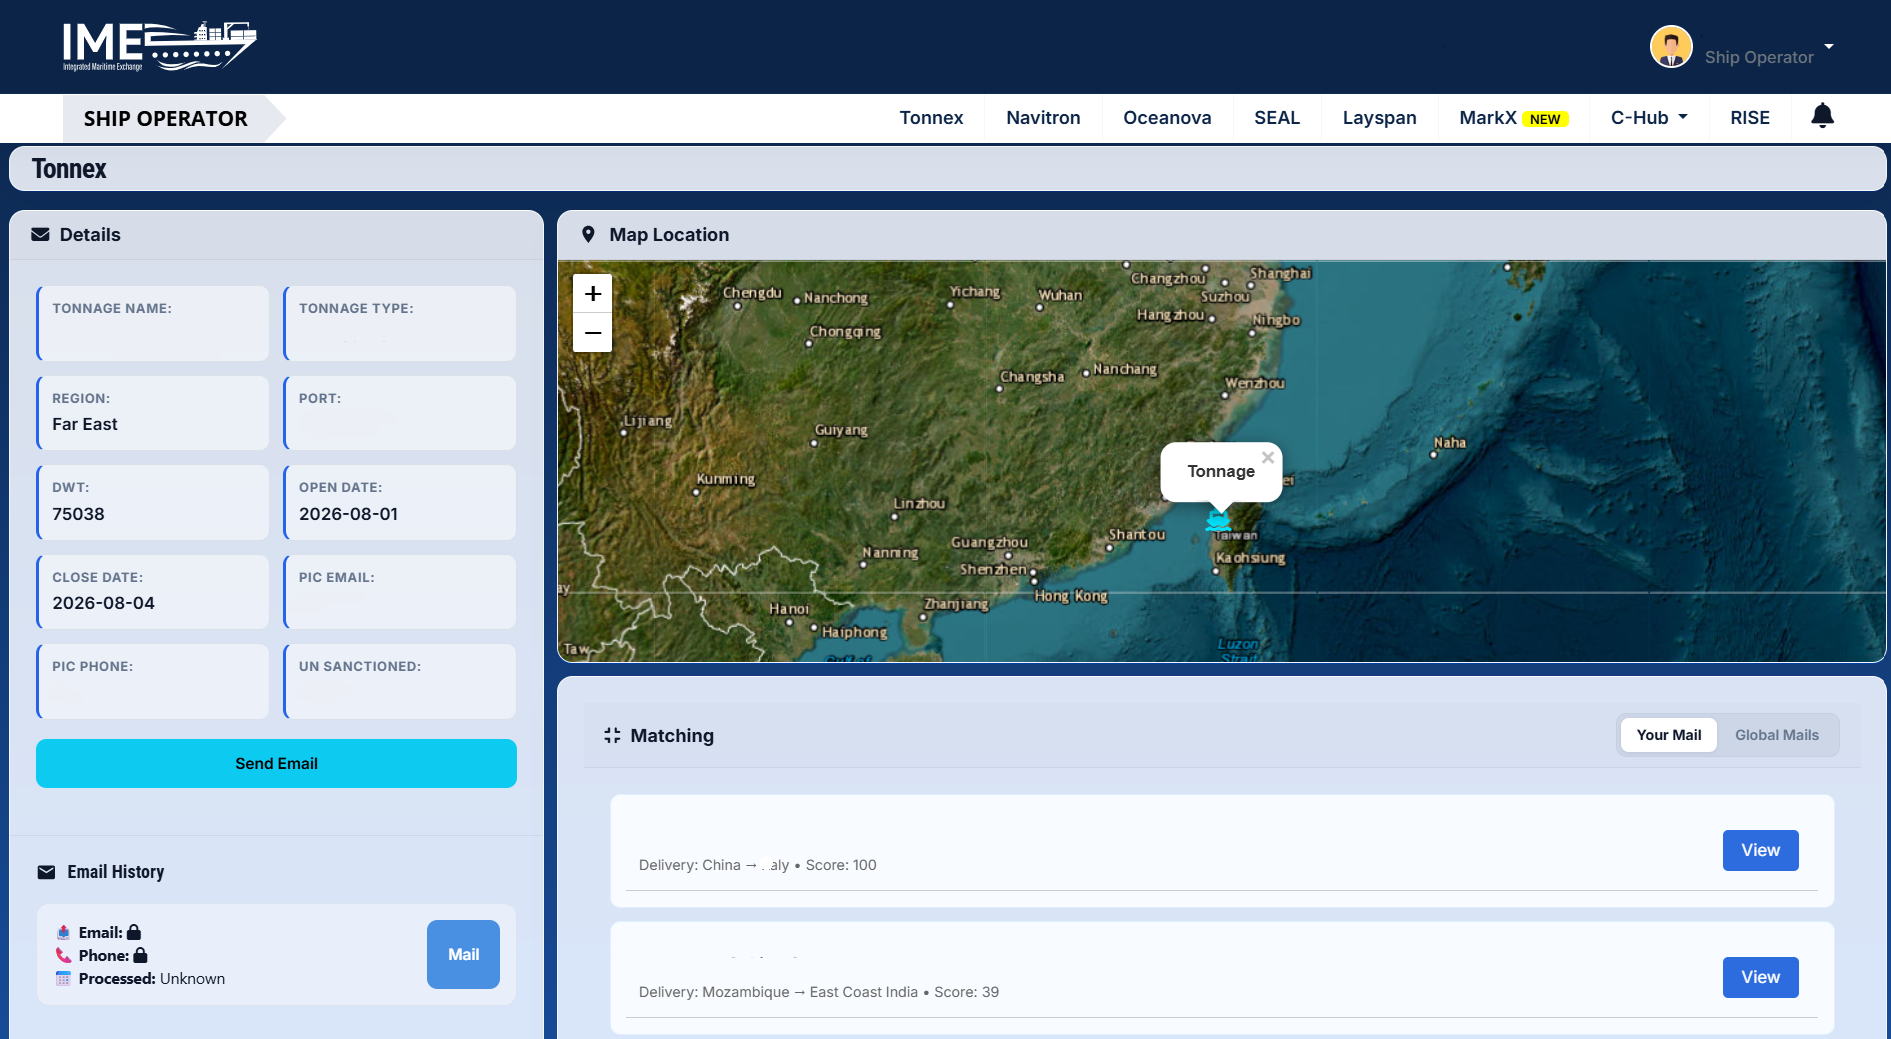
Task: Zoom in on the map
Action: point(593,294)
